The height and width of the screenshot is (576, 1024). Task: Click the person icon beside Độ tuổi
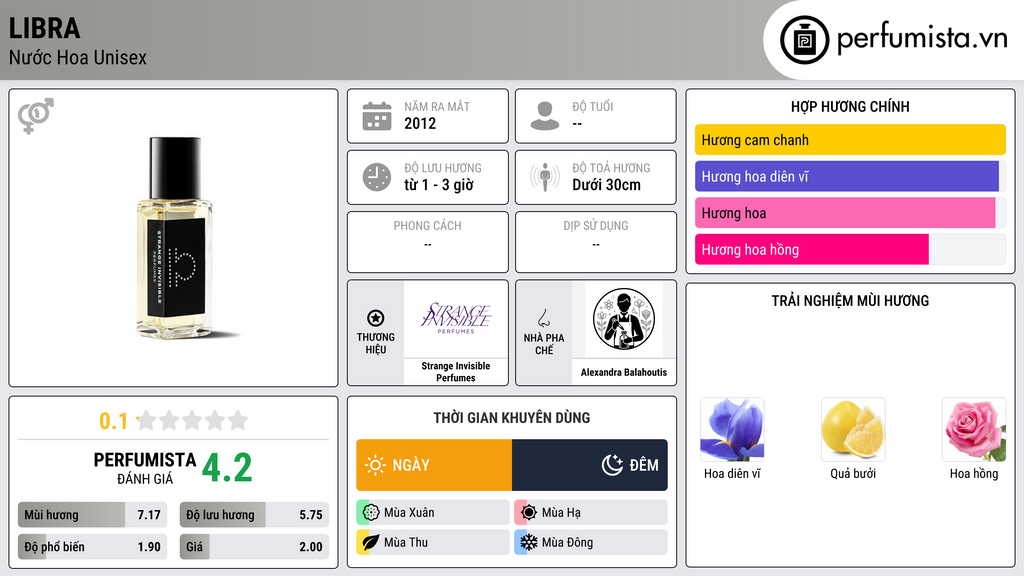(x=545, y=116)
